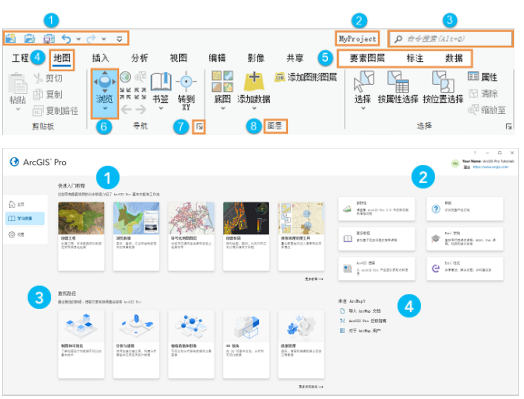Switch to the 分析 (Analysis) ribbon tab
The height and width of the screenshot is (399, 524).
coord(139,58)
